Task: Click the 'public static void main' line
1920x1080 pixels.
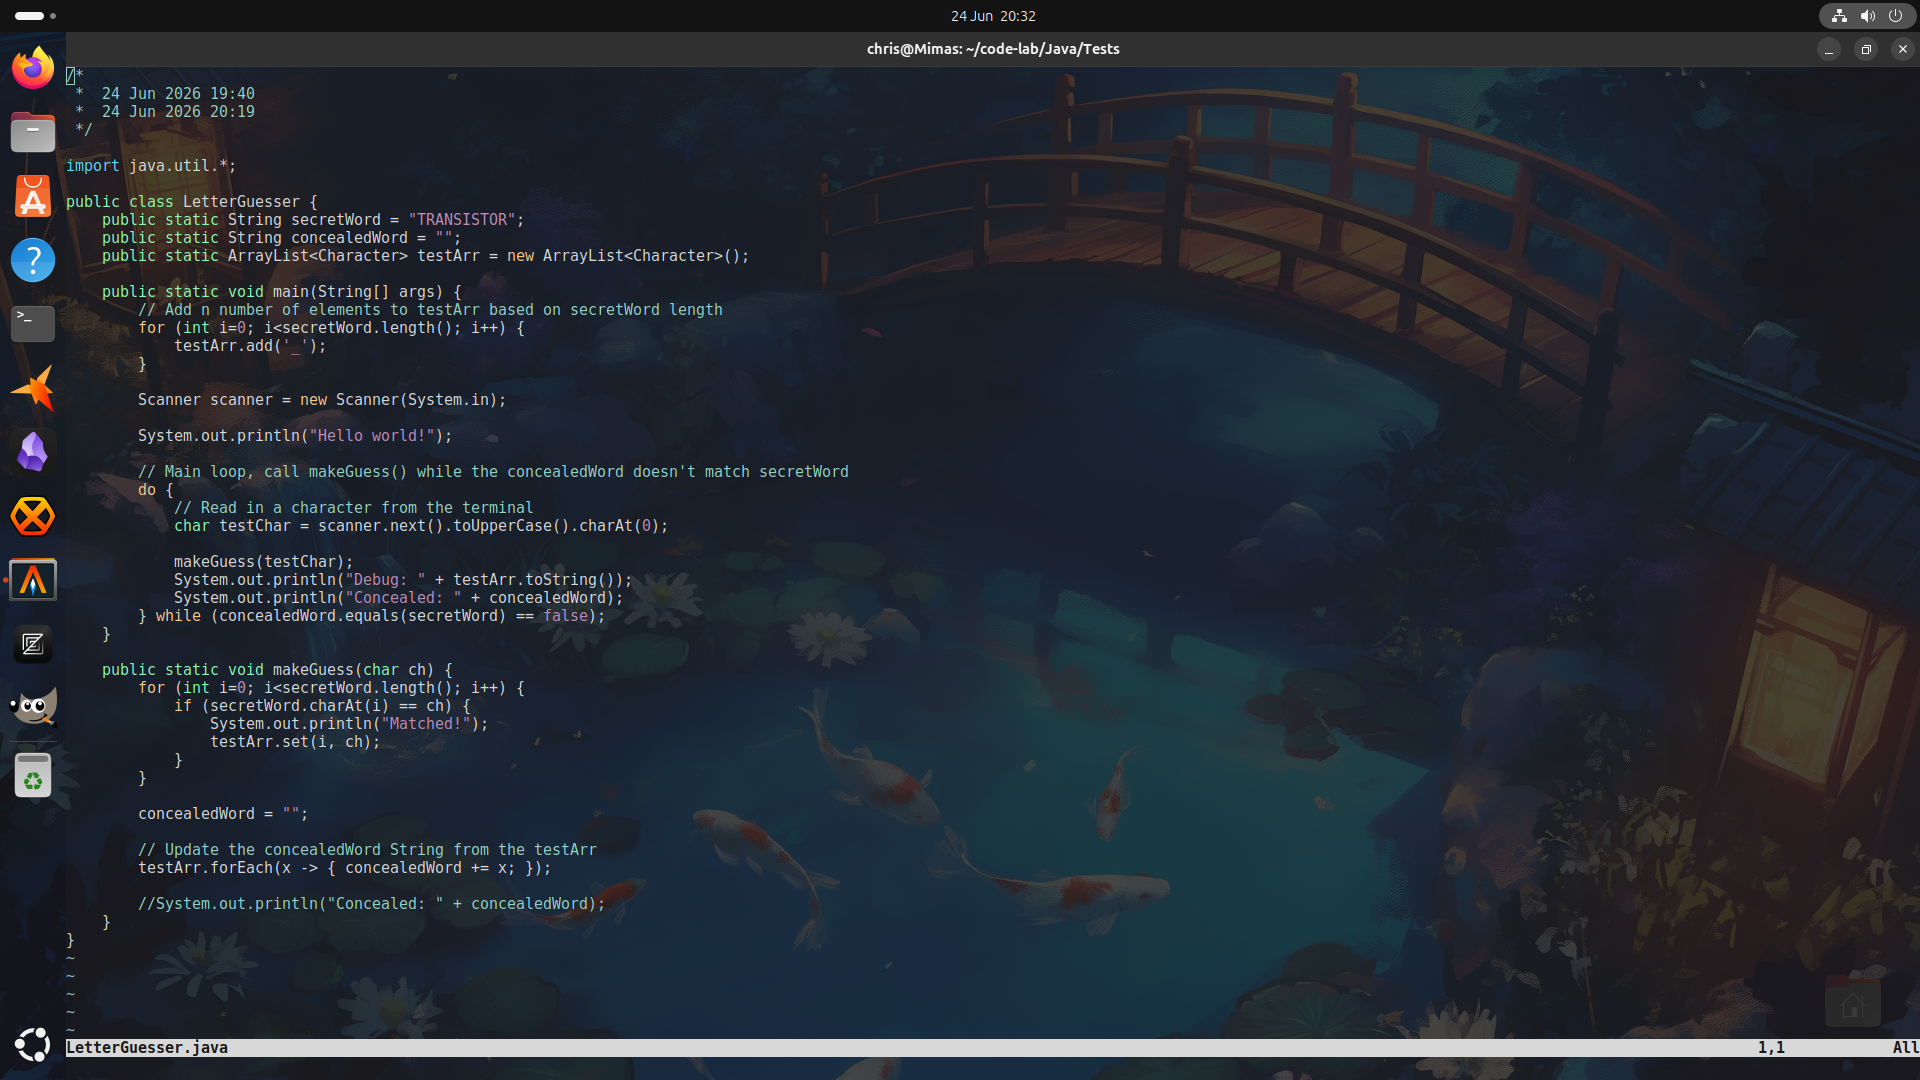Action: (281, 292)
